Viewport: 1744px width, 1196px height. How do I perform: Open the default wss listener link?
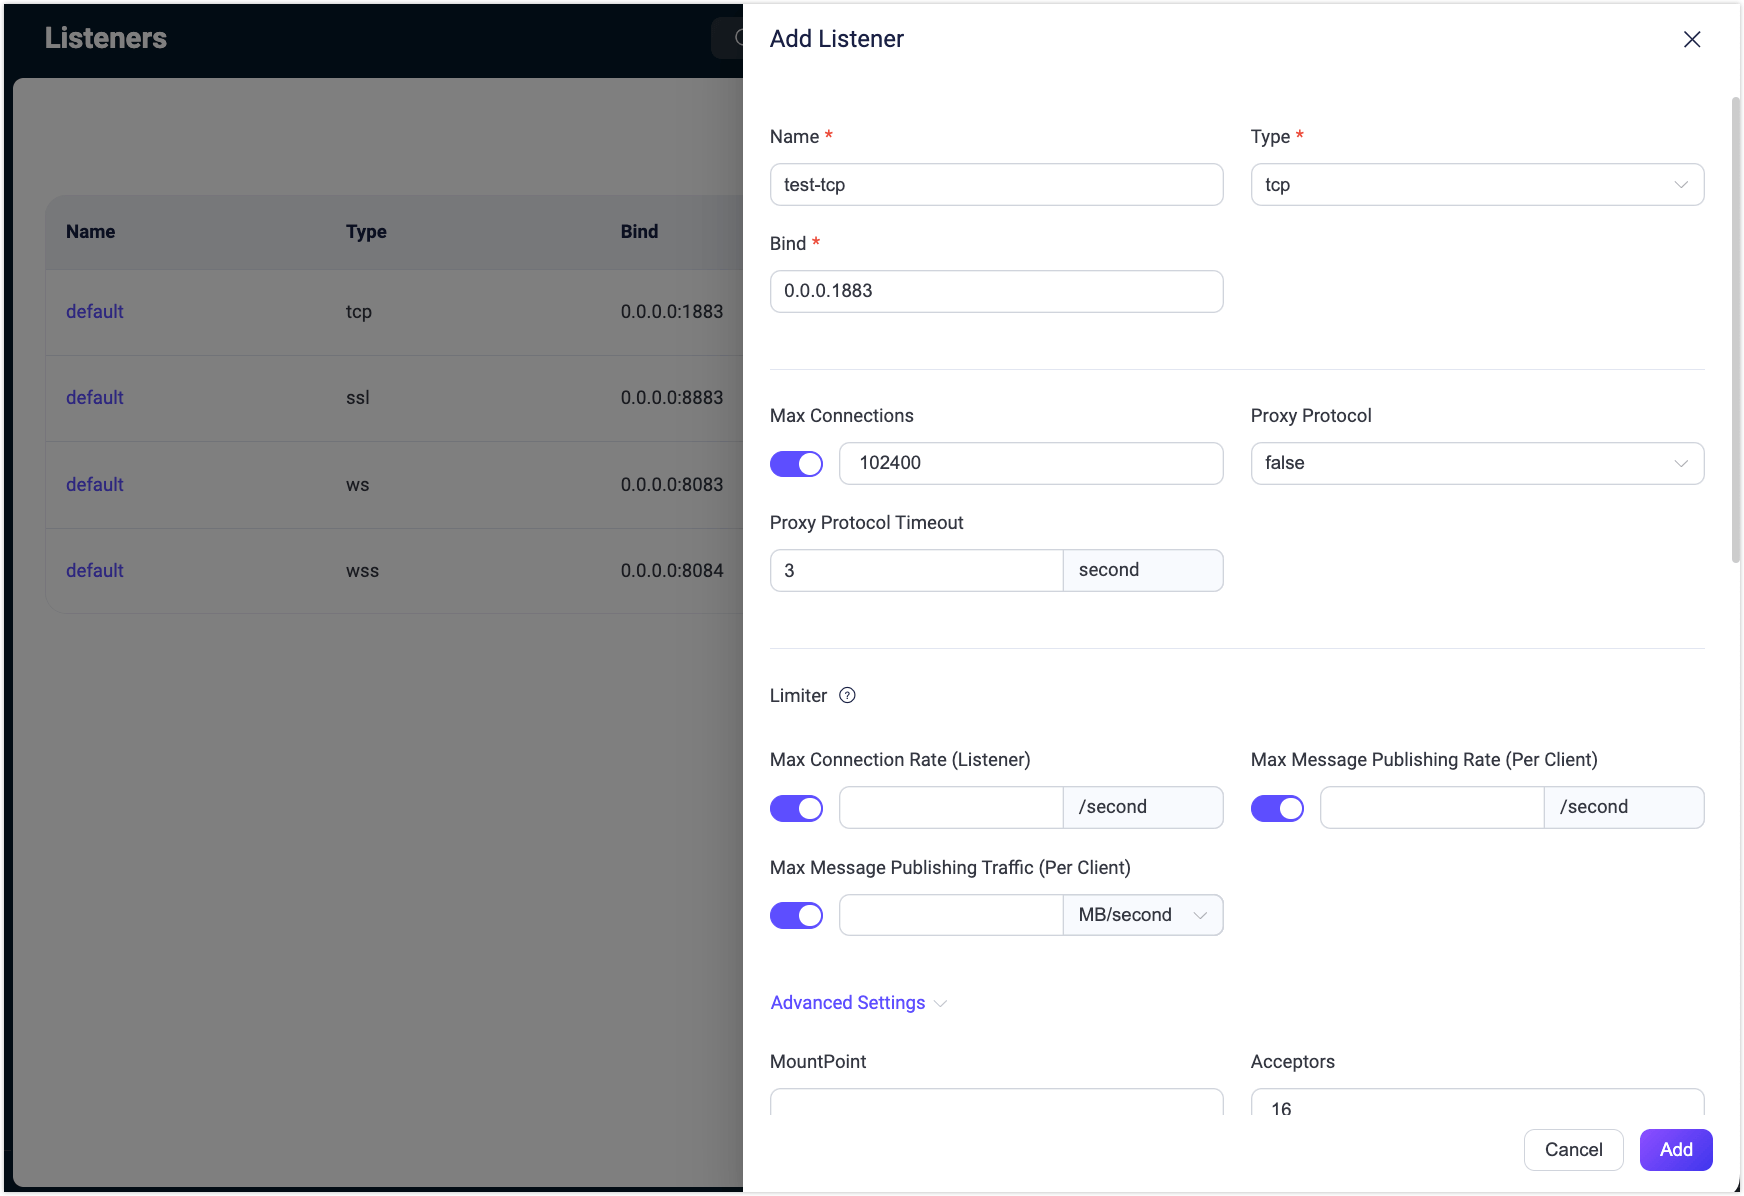click(95, 571)
